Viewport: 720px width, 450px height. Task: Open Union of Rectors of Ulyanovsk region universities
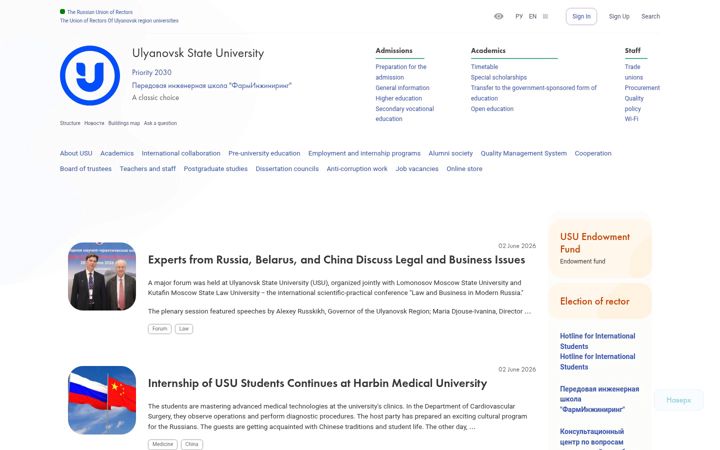[x=119, y=21]
